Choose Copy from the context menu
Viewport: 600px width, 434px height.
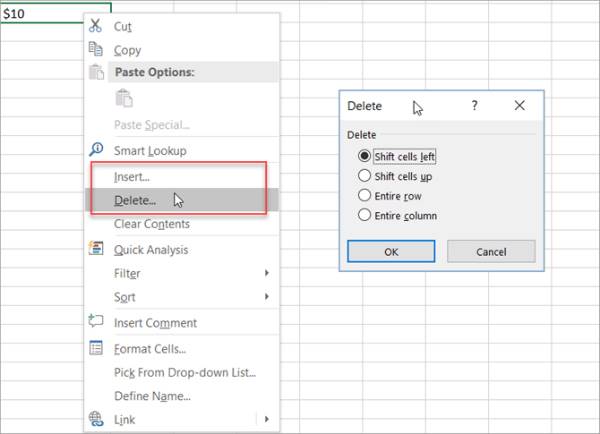pyautogui.click(x=182, y=50)
